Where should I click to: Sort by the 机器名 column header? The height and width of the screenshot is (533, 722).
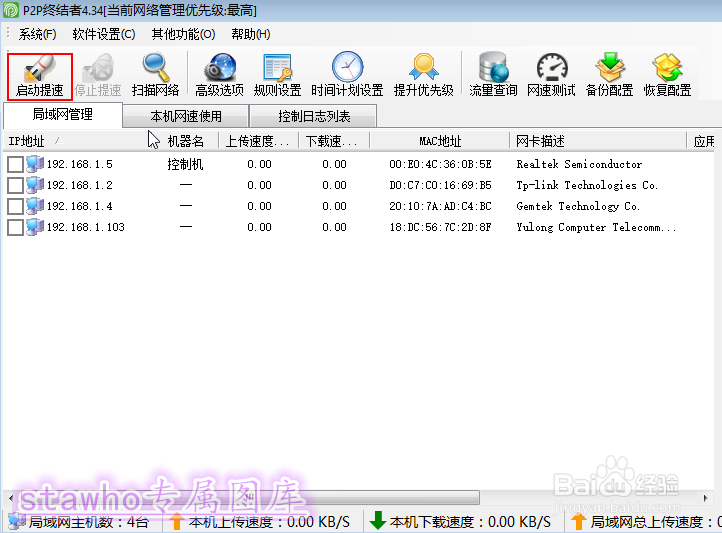(x=186, y=141)
